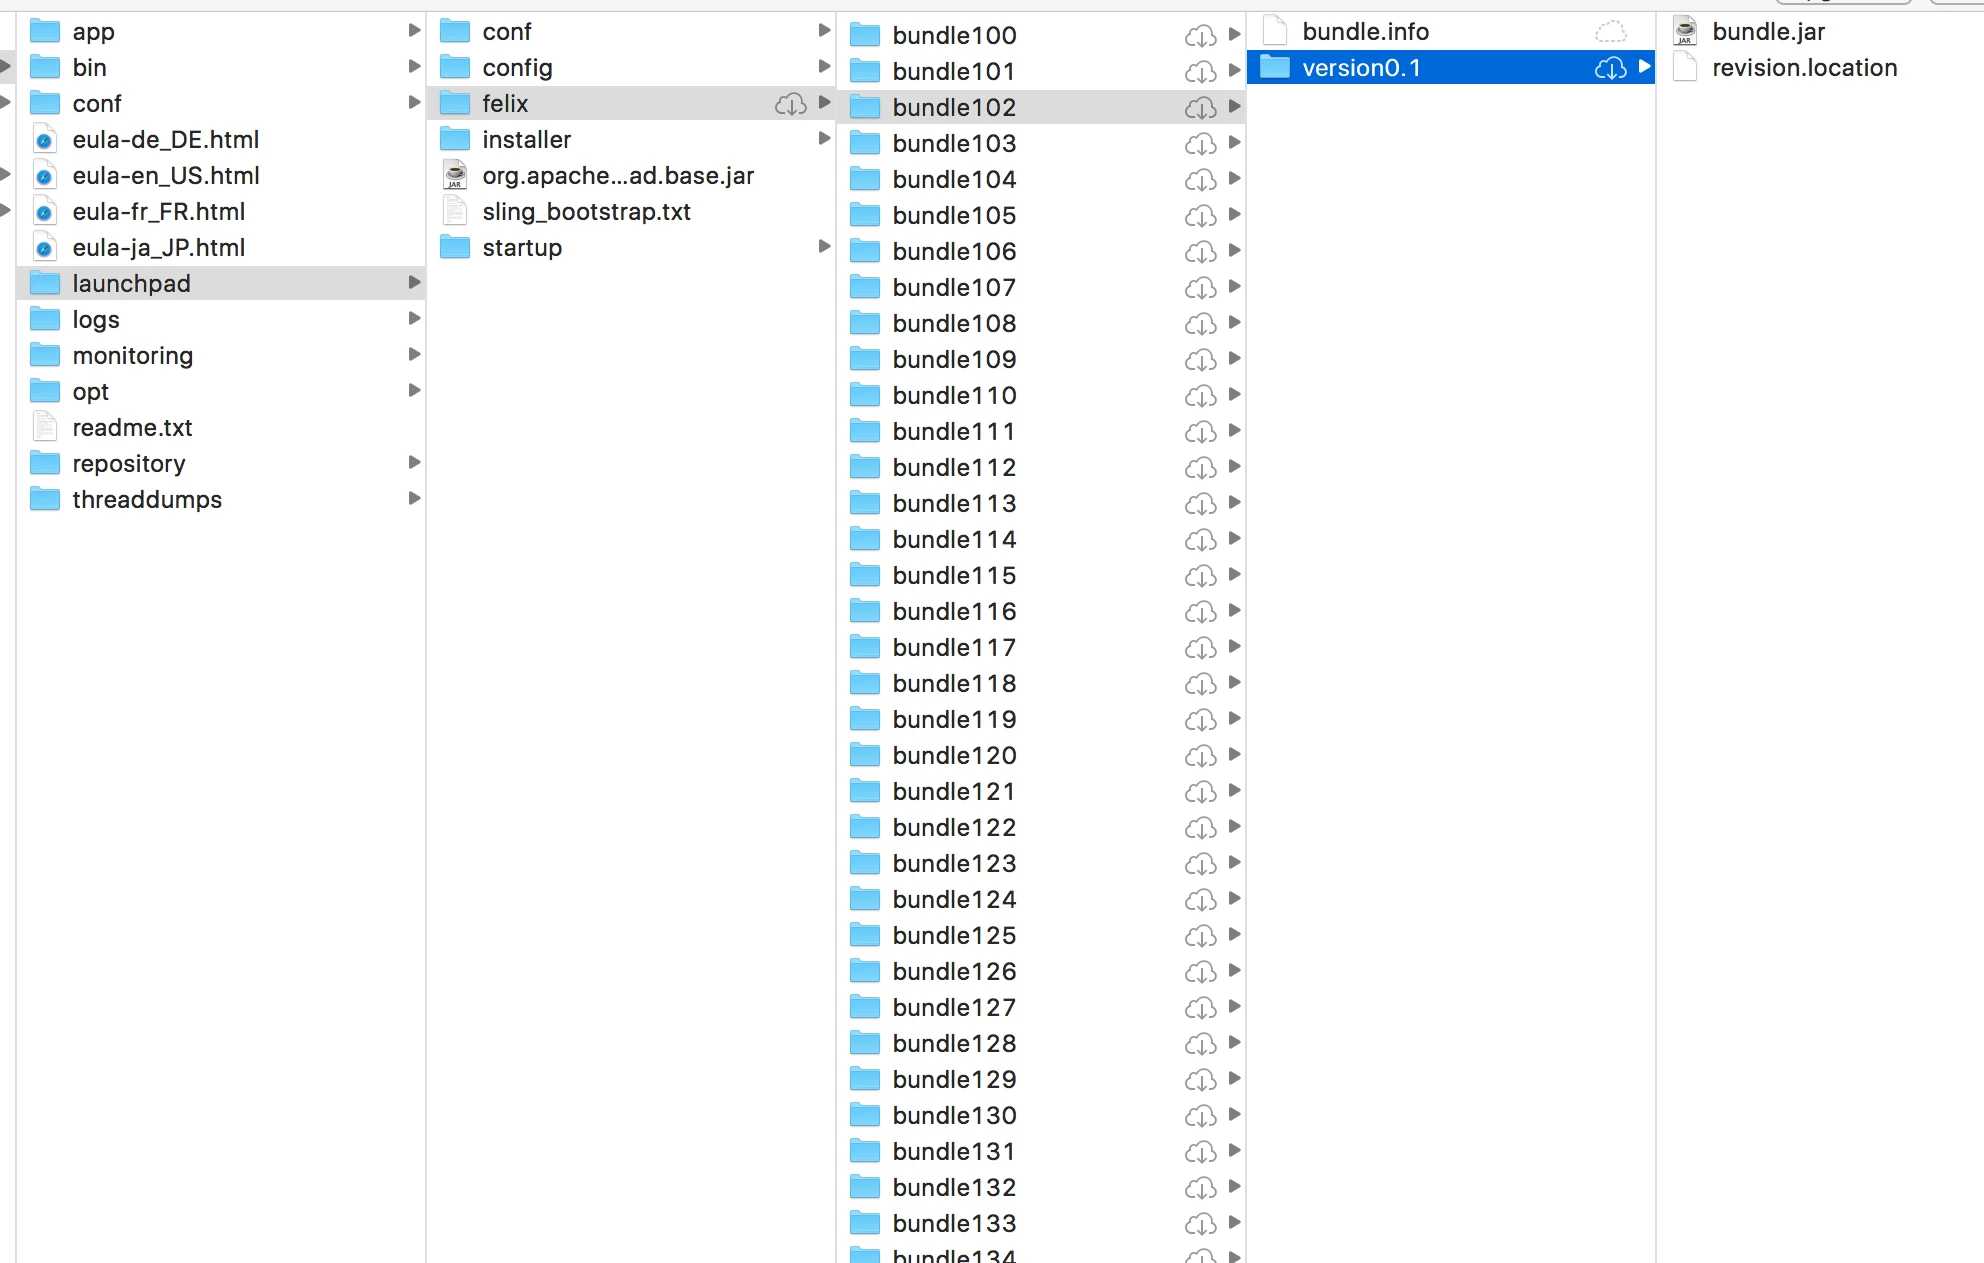
Task: Click the org.apache base jar file icon
Action: tap(456, 176)
